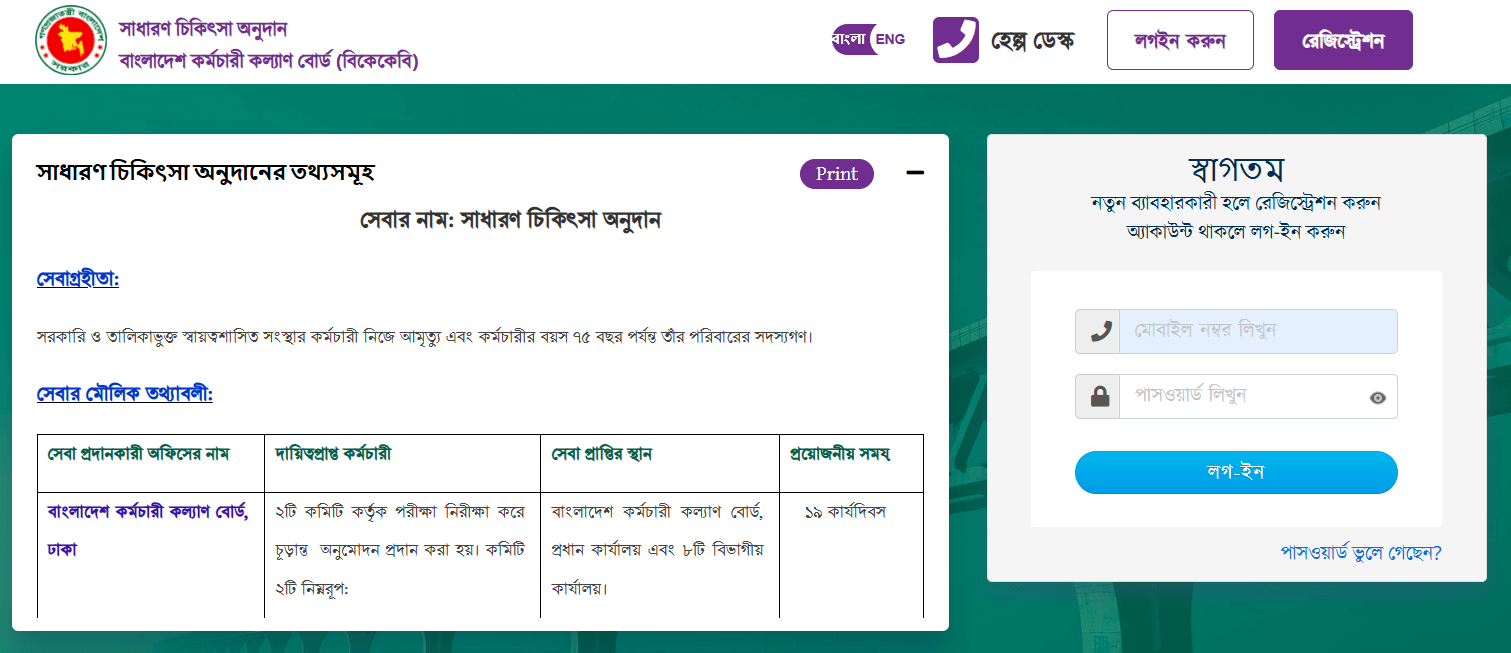The height and width of the screenshot is (653, 1511).
Task: Select the বাংলা language option
Action: (849, 40)
